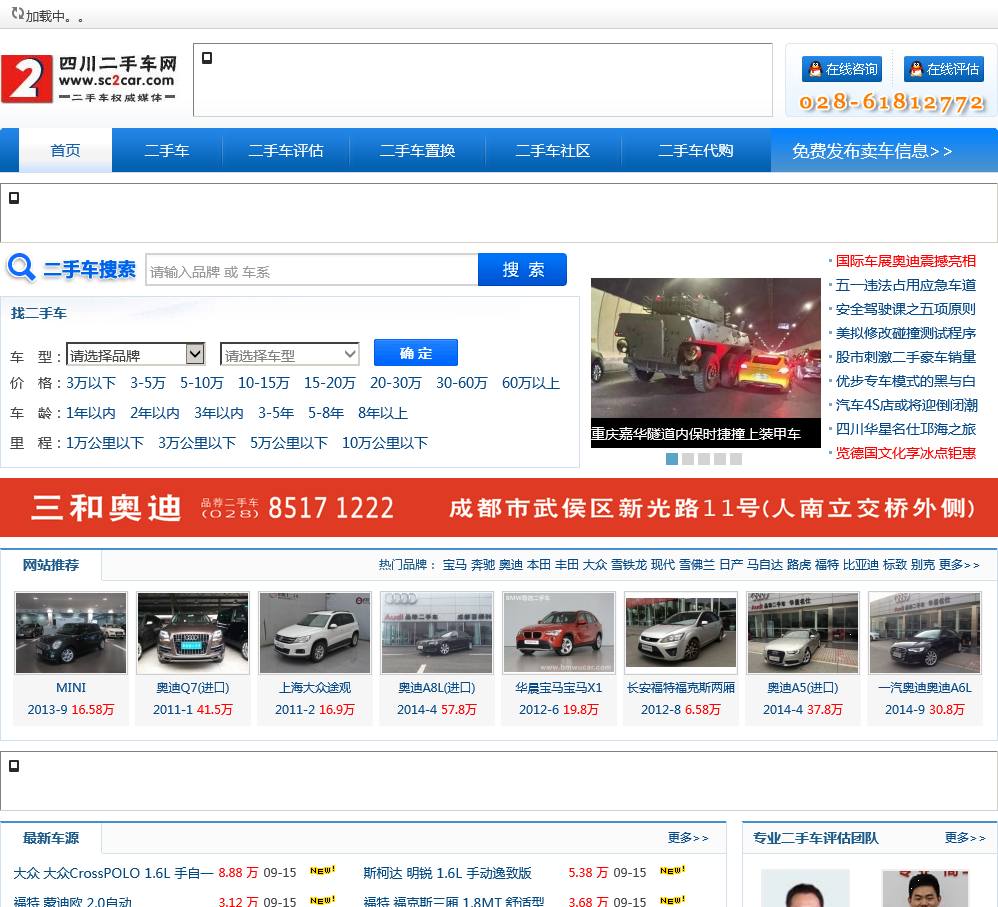Filter by price 5-10万
The height and width of the screenshot is (907, 998).
tap(202, 383)
